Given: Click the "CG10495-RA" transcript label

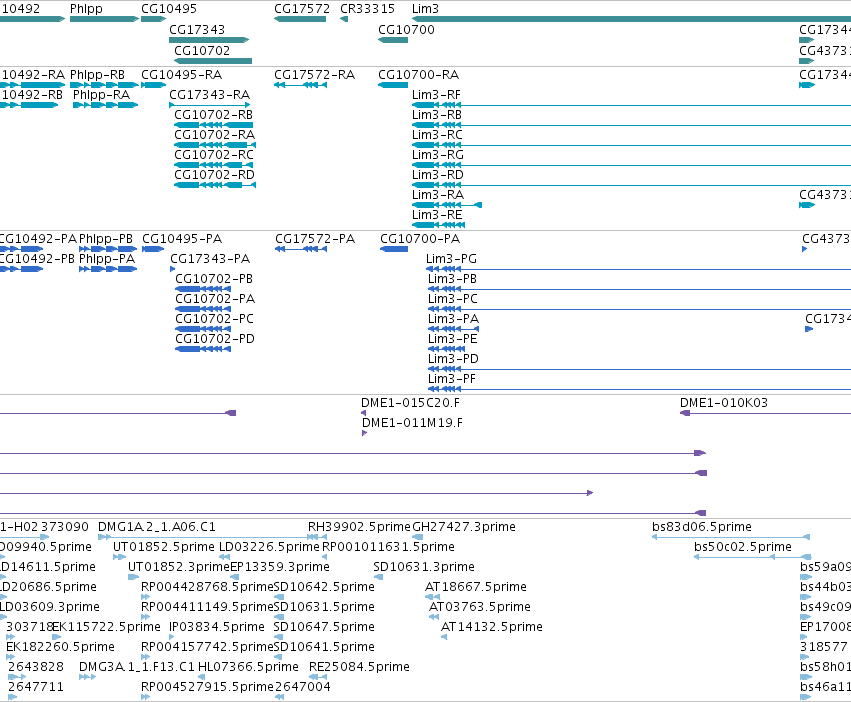Looking at the screenshot, I should tap(181, 74).
